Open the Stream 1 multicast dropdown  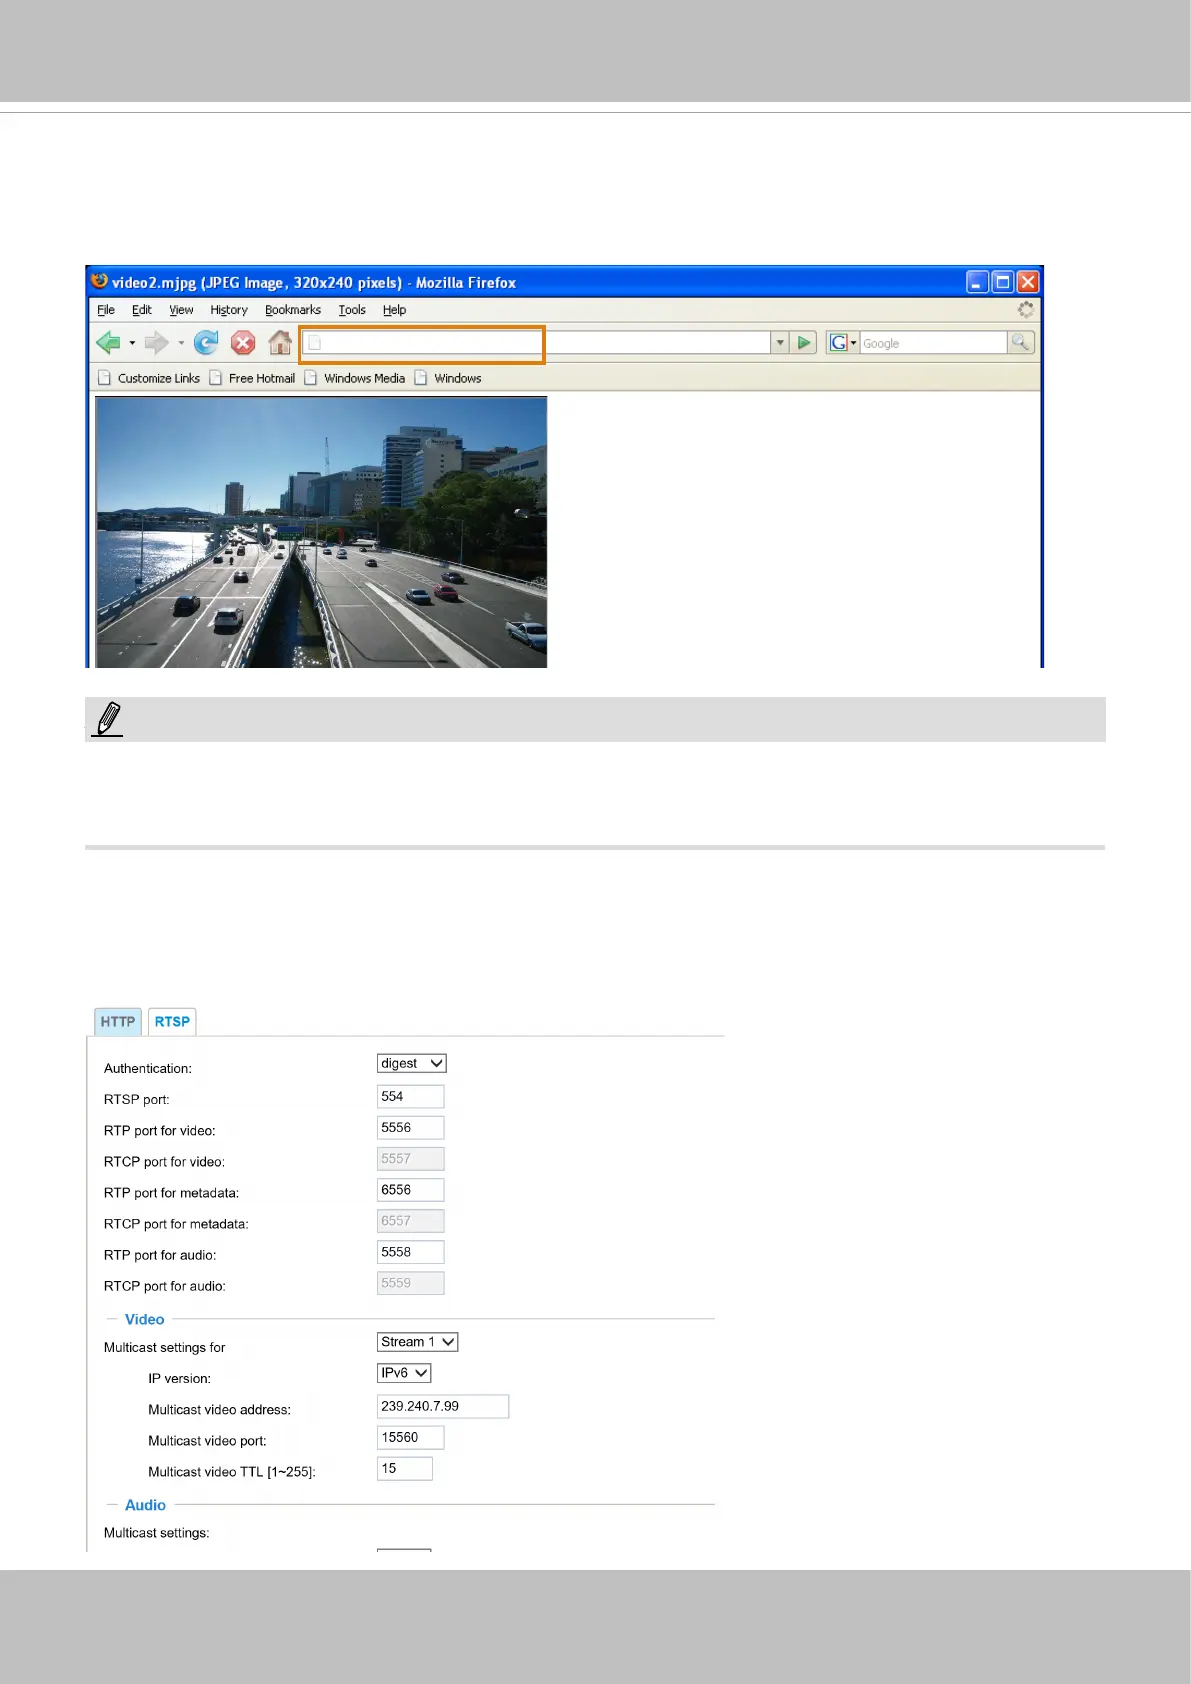tap(418, 1342)
